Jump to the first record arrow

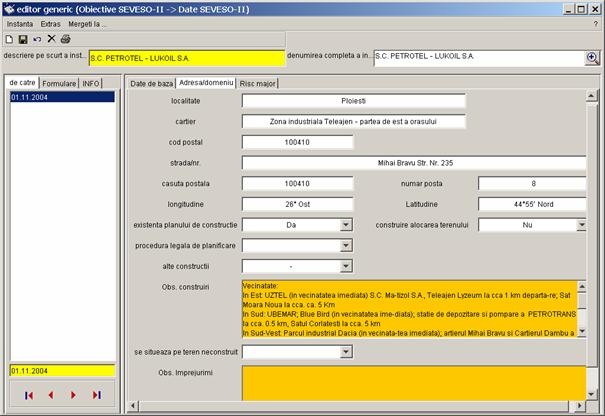(29, 395)
